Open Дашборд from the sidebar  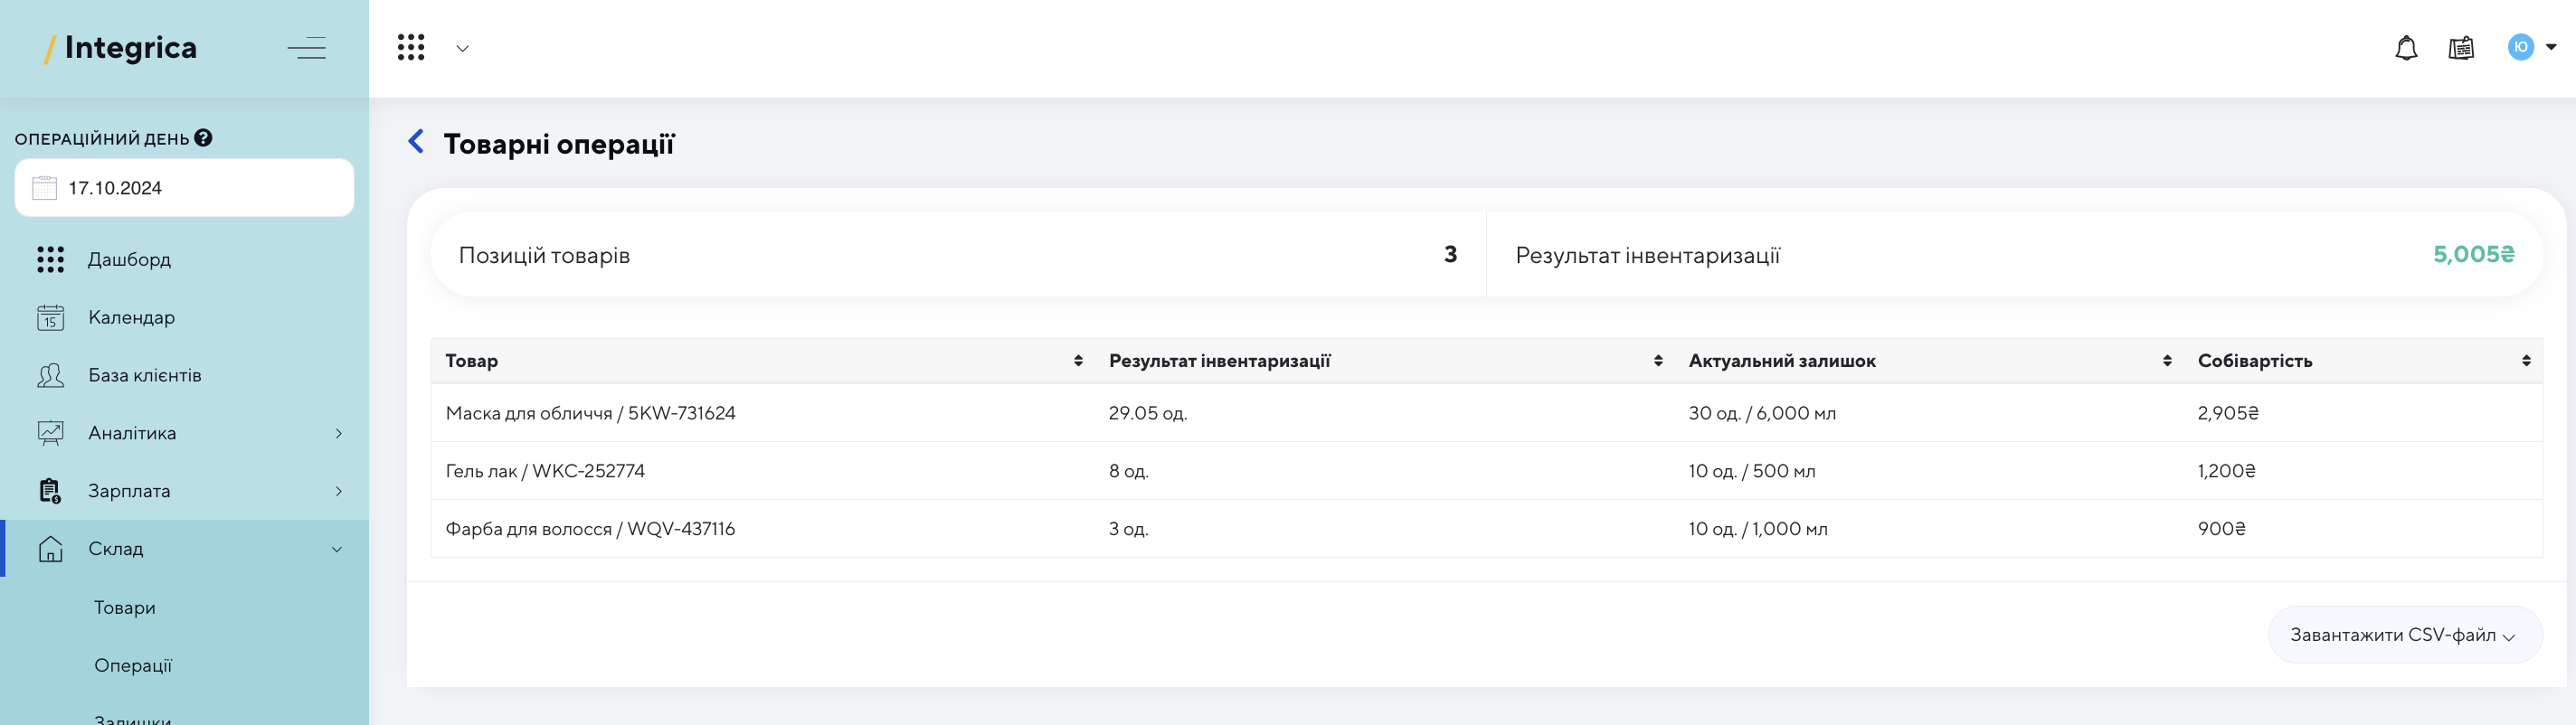point(129,260)
